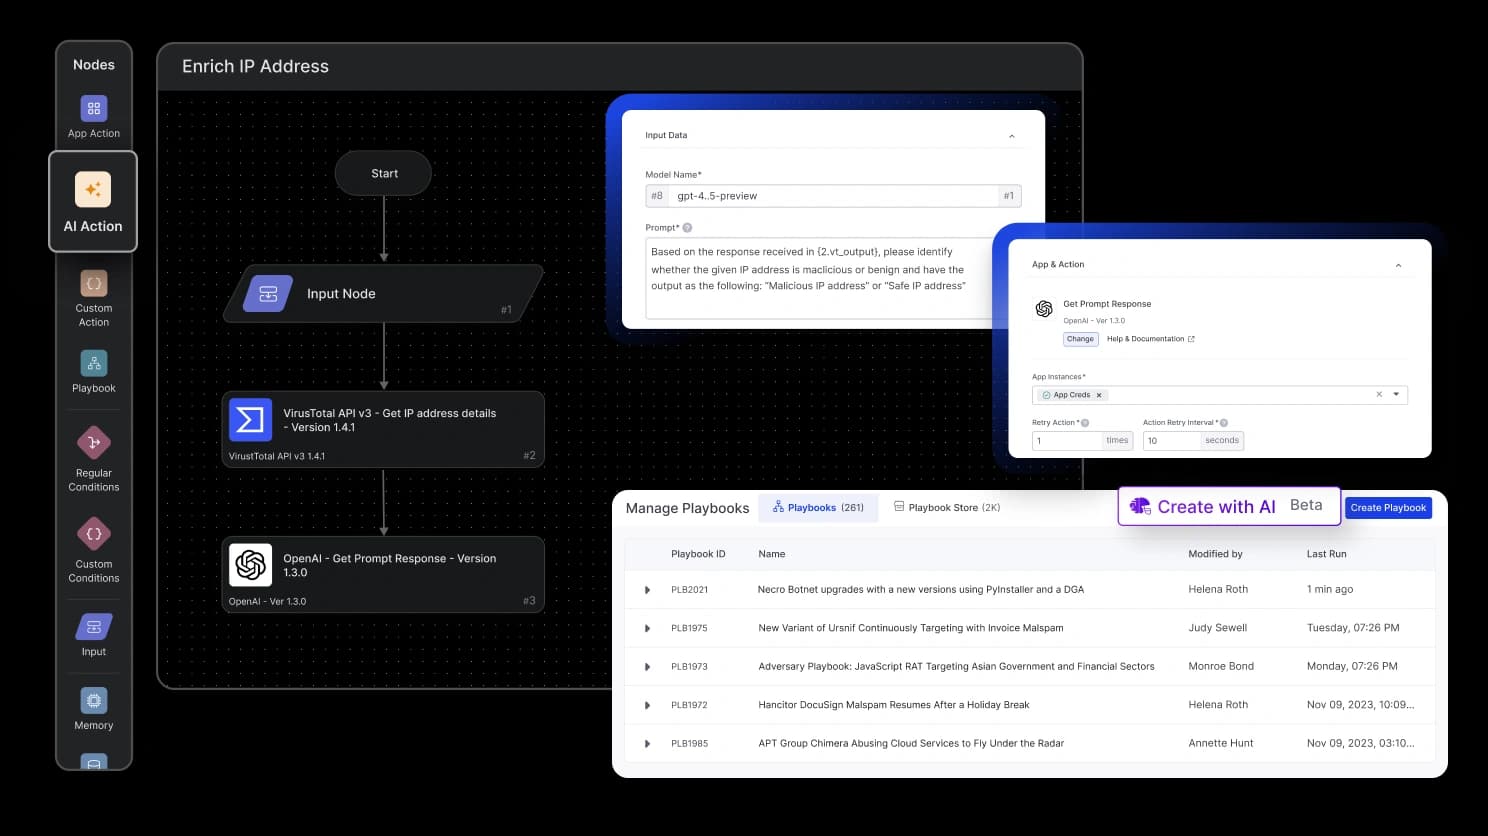1488x836 pixels.
Task: Click the OpenAI logo in workflow node
Action: pyautogui.click(x=250, y=565)
